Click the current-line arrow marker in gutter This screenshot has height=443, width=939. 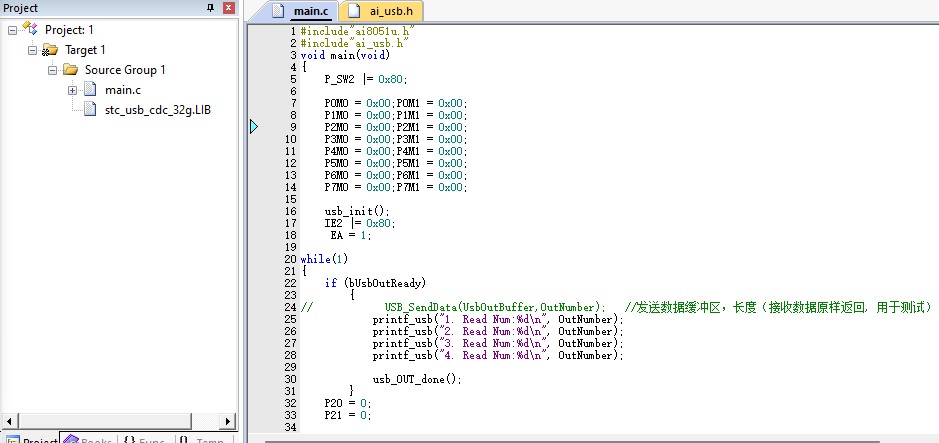(x=254, y=126)
